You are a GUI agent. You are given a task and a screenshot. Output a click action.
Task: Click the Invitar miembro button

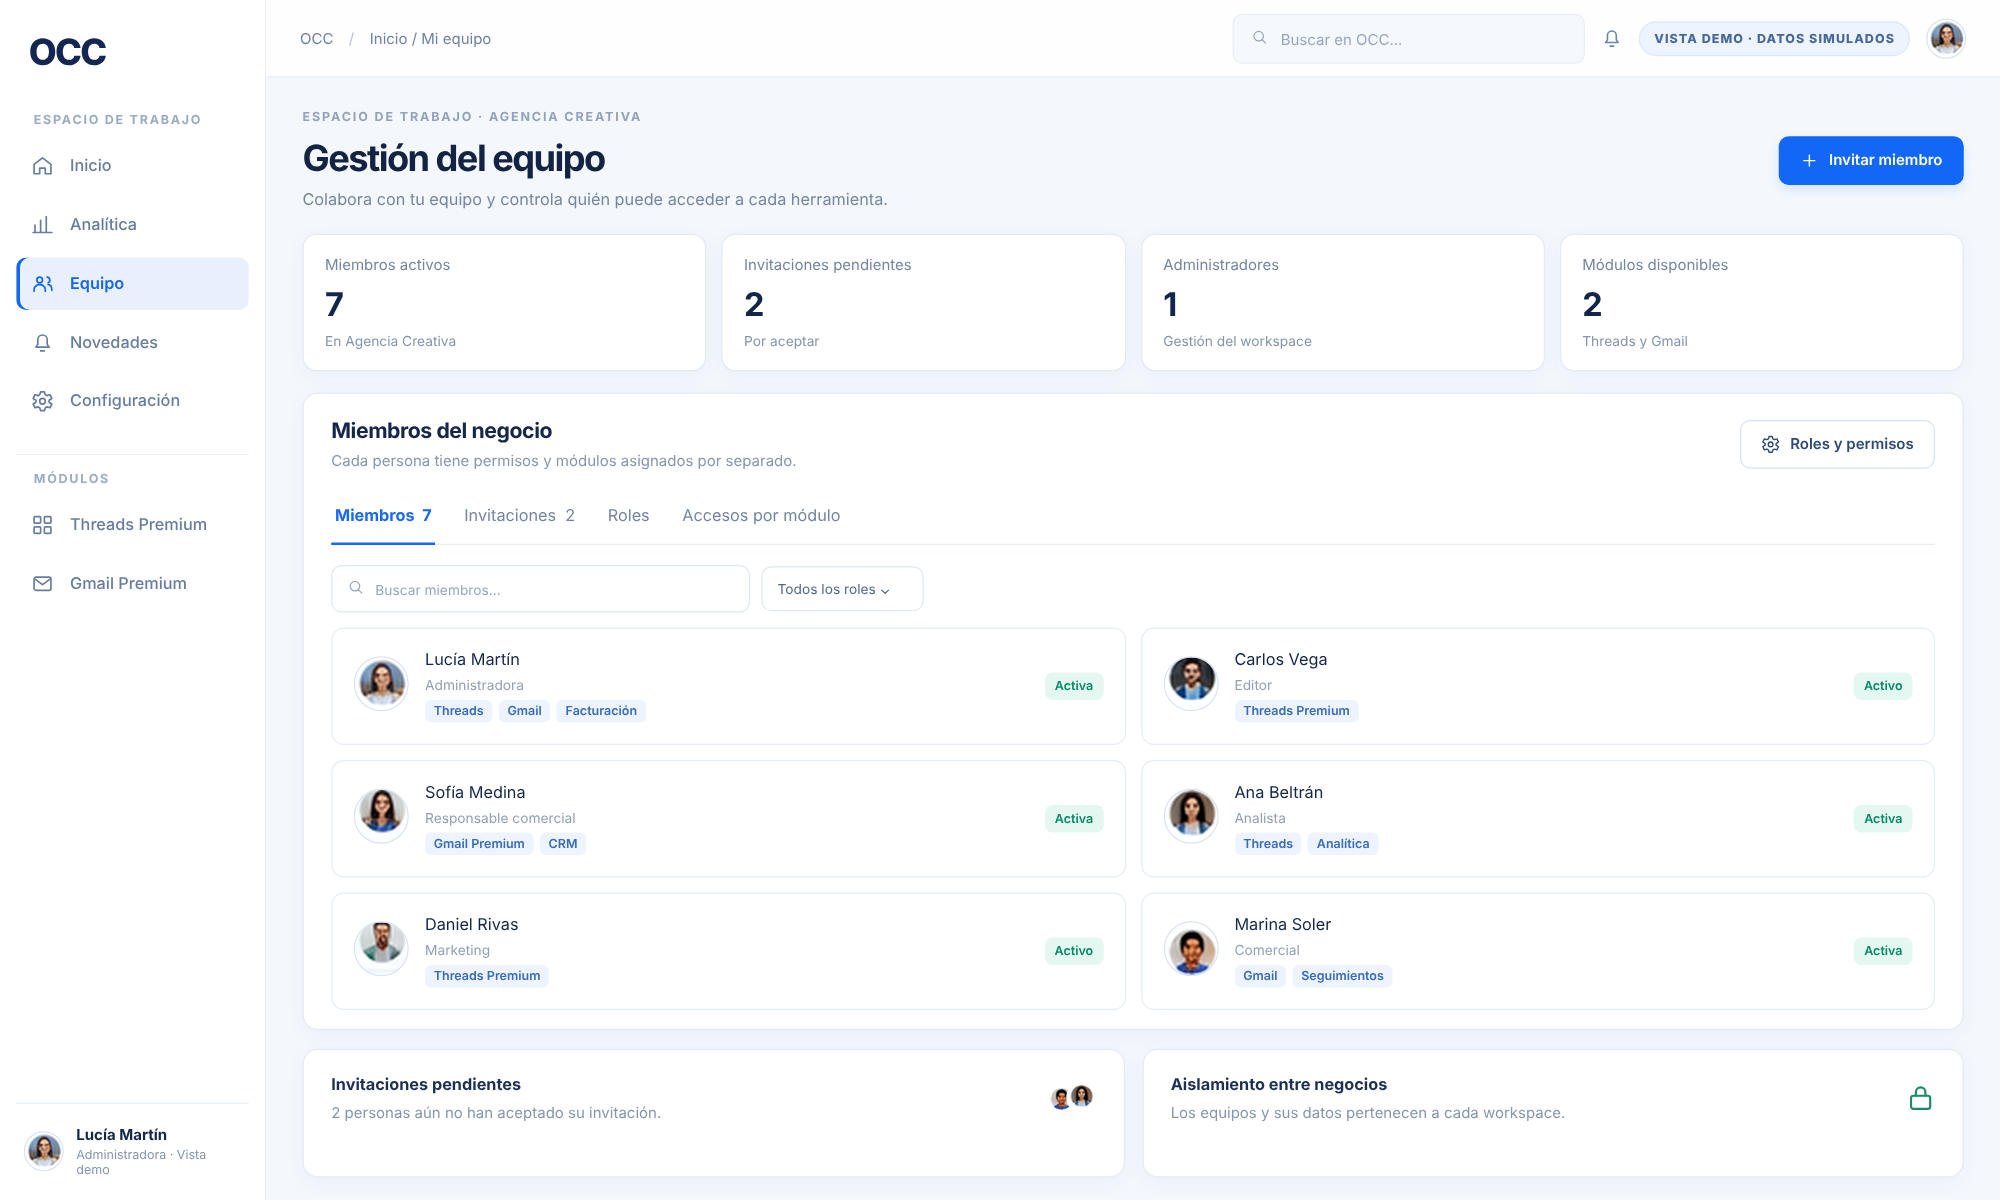pyautogui.click(x=1871, y=161)
